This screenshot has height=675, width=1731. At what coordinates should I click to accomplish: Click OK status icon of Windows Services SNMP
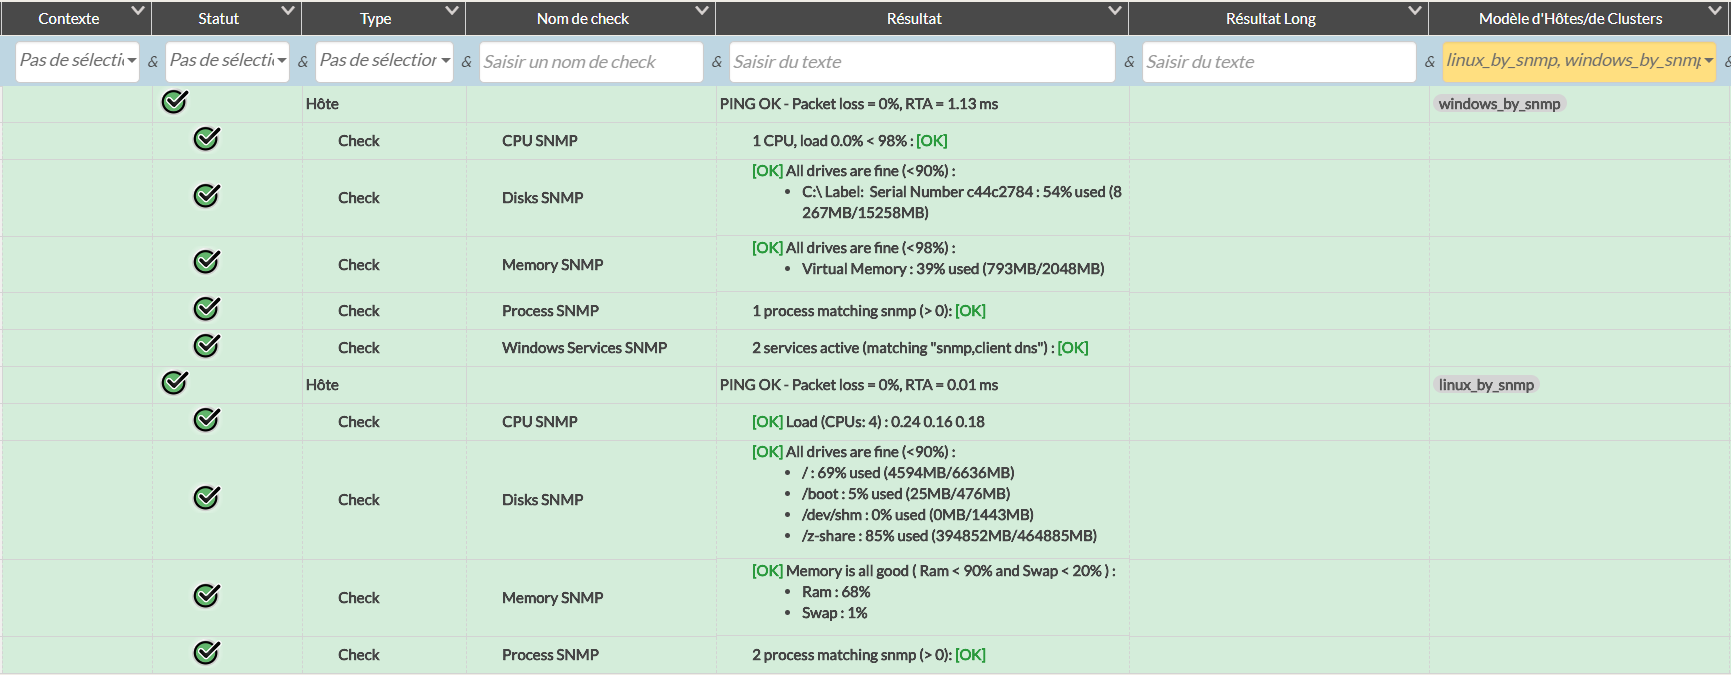click(x=206, y=346)
